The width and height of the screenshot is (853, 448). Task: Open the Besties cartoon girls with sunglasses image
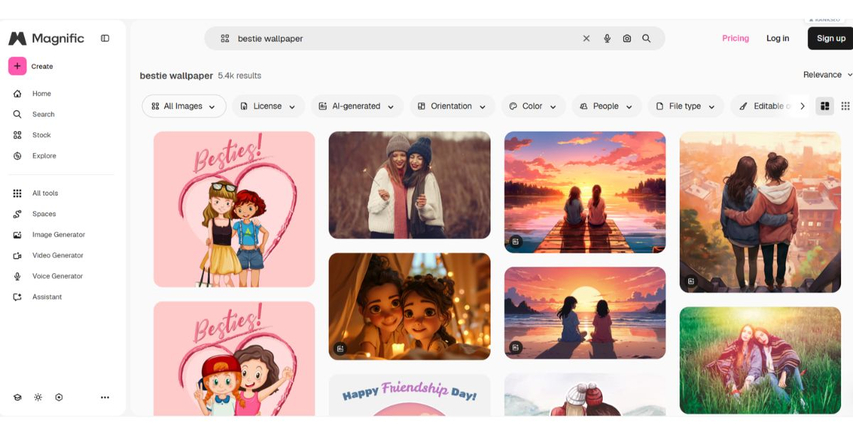(x=234, y=209)
